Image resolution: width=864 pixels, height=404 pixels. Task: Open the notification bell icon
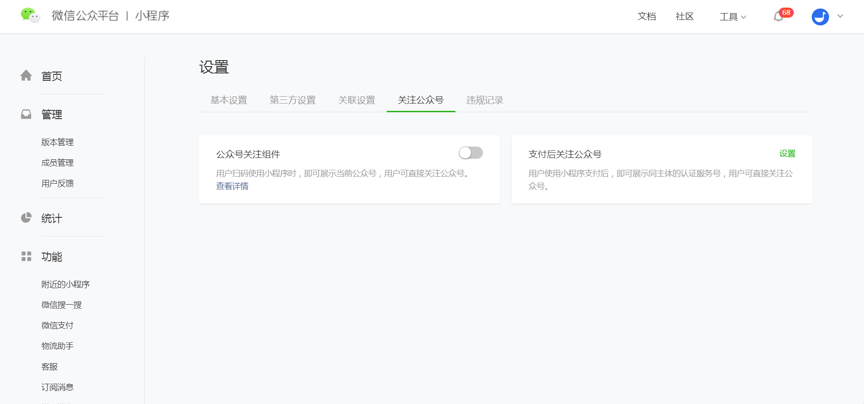[x=778, y=17]
